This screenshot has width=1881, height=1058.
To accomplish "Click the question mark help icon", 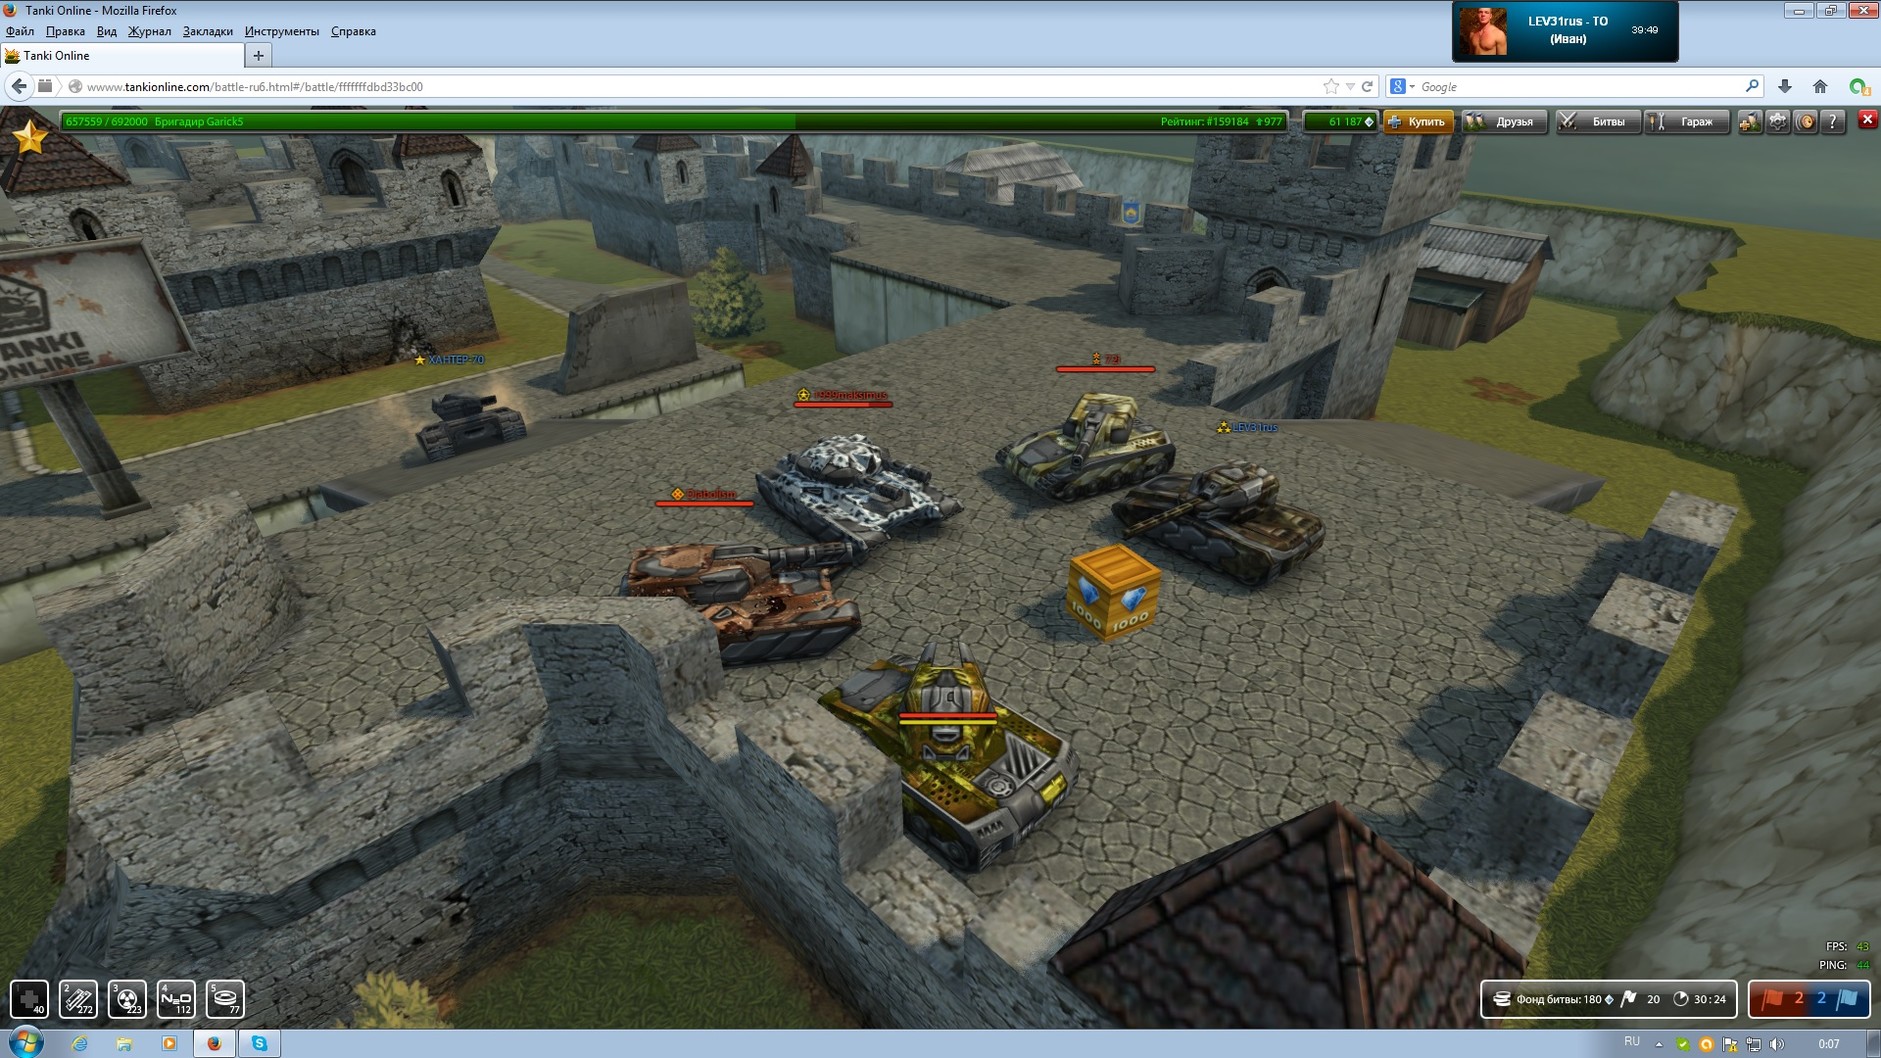I will (1832, 121).
